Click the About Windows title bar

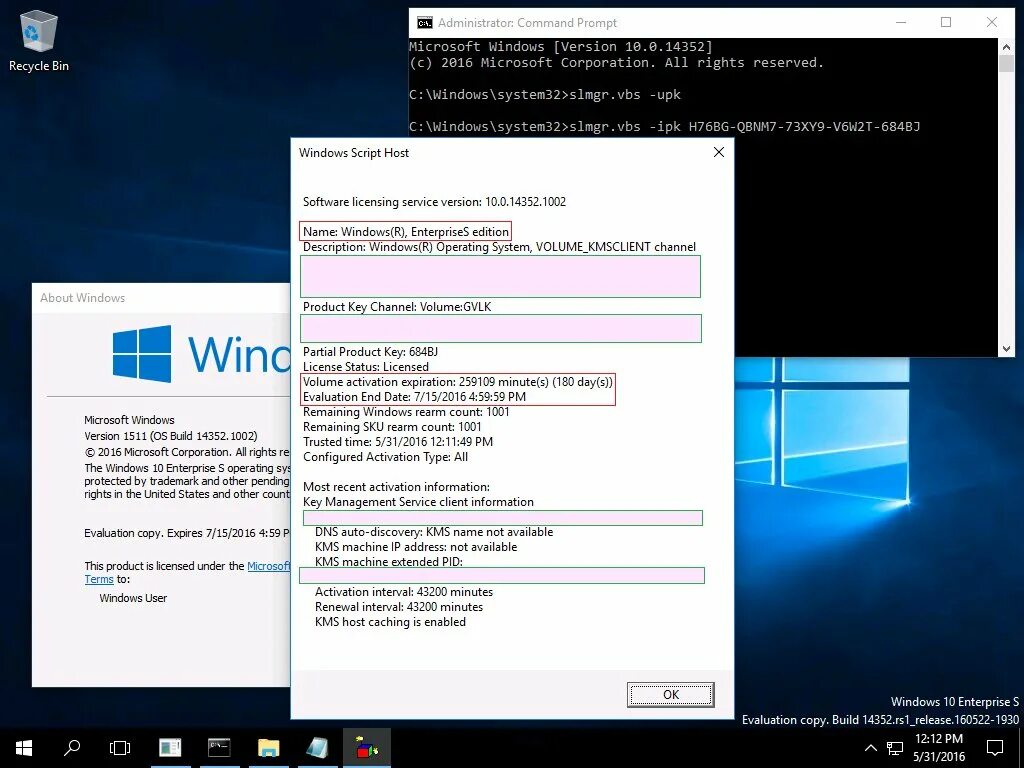click(x=161, y=298)
